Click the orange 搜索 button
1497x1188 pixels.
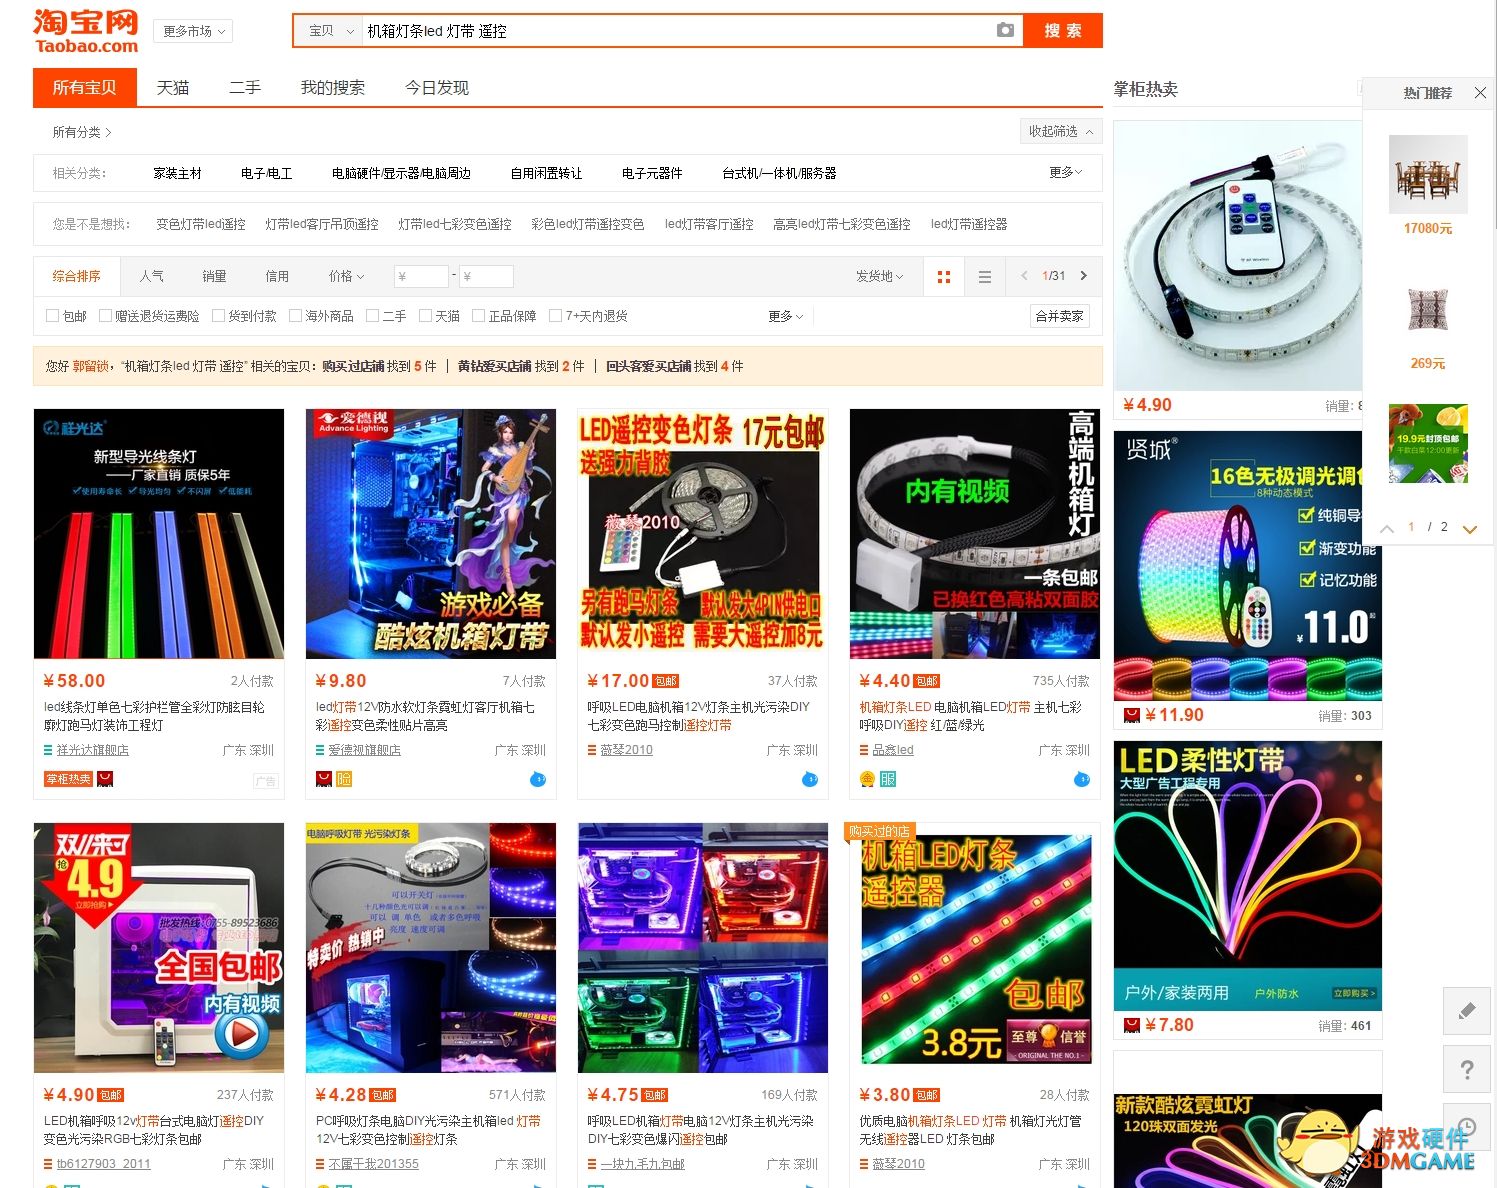click(x=1063, y=31)
